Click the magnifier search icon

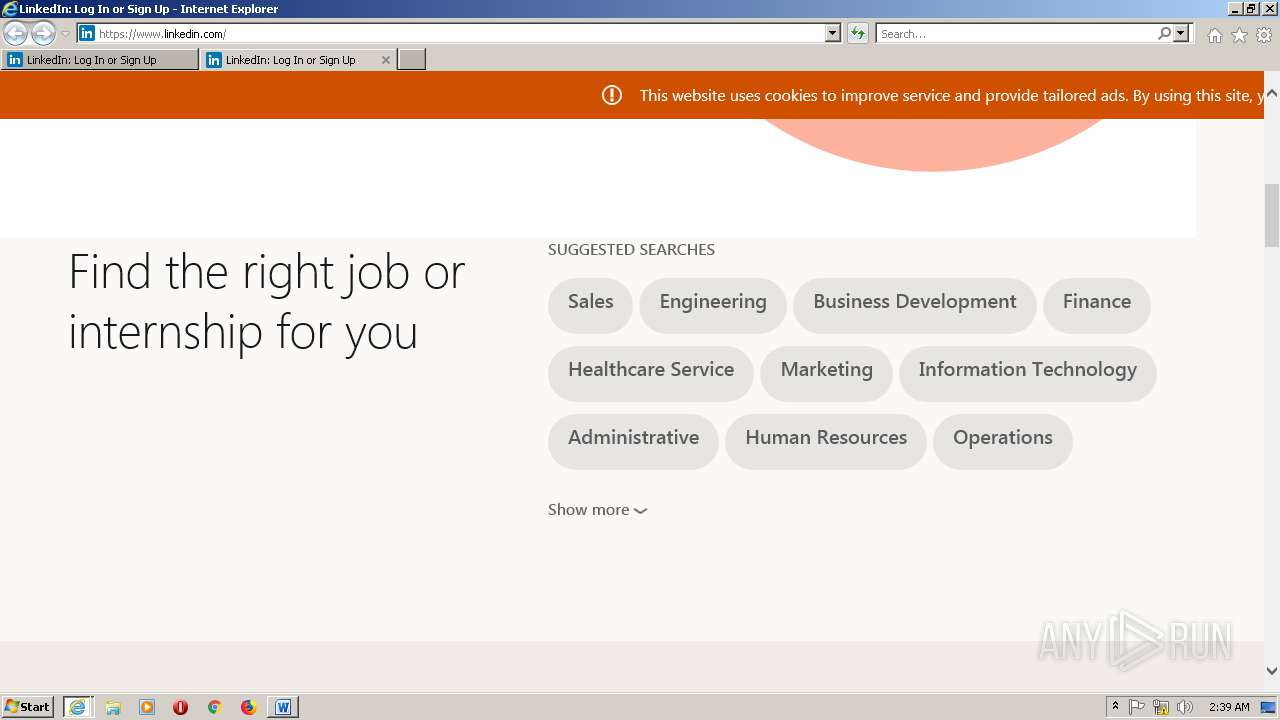(x=1164, y=33)
